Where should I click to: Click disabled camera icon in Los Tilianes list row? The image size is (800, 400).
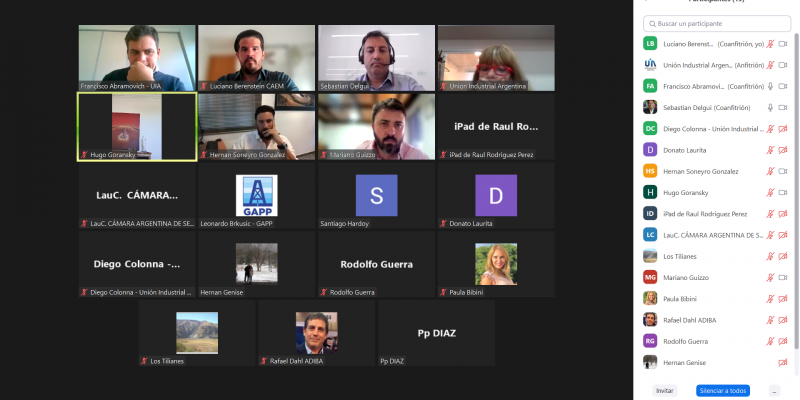pyautogui.click(x=783, y=256)
